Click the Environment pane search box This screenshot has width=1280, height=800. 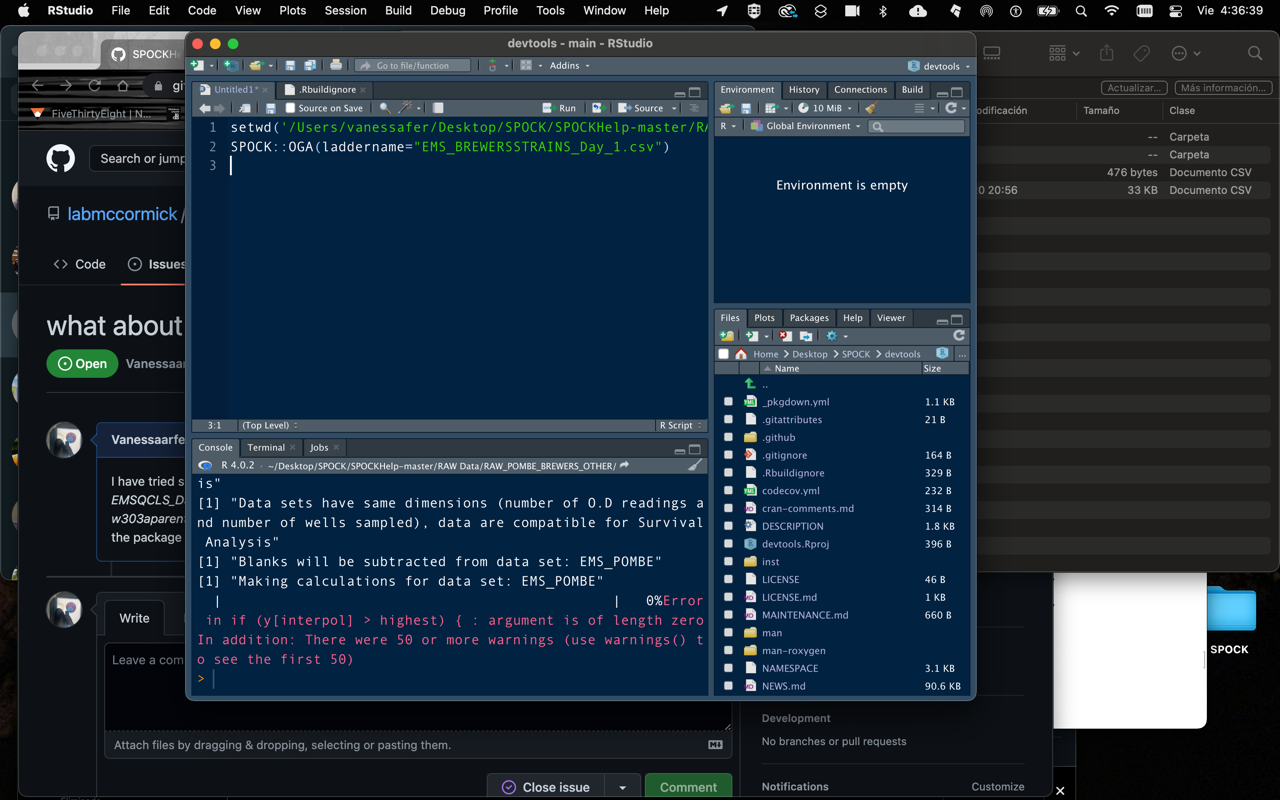(x=915, y=126)
